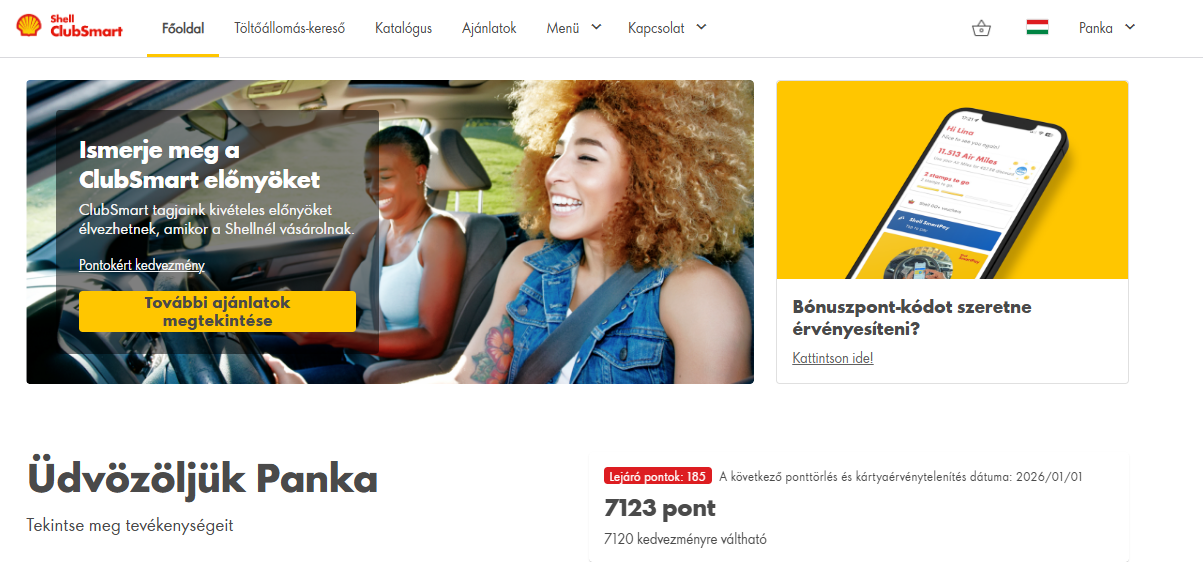1203x562 pixels.
Task: Click the Bónuszpont-kódot szeretne érvényesíteni heading
Action: tap(912, 317)
